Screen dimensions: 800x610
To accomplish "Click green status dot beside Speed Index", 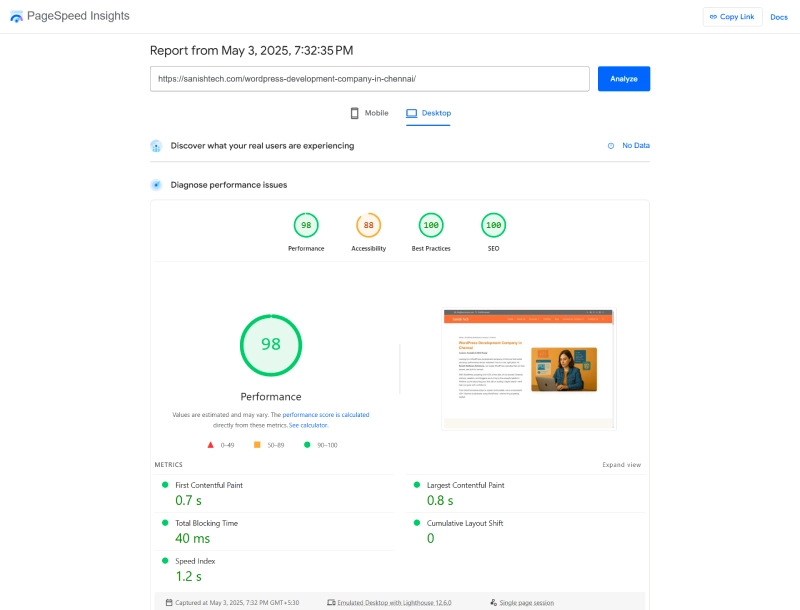I will 165,561.
